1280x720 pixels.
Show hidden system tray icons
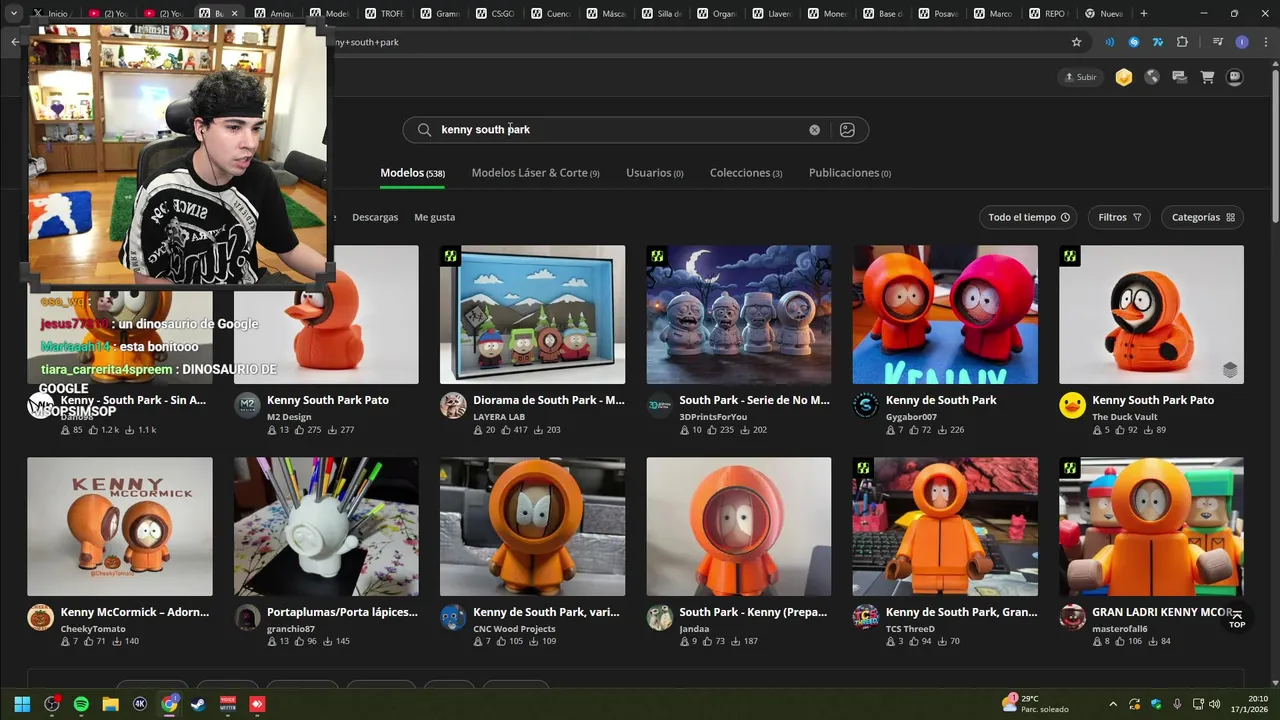(x=1113, y=704)
